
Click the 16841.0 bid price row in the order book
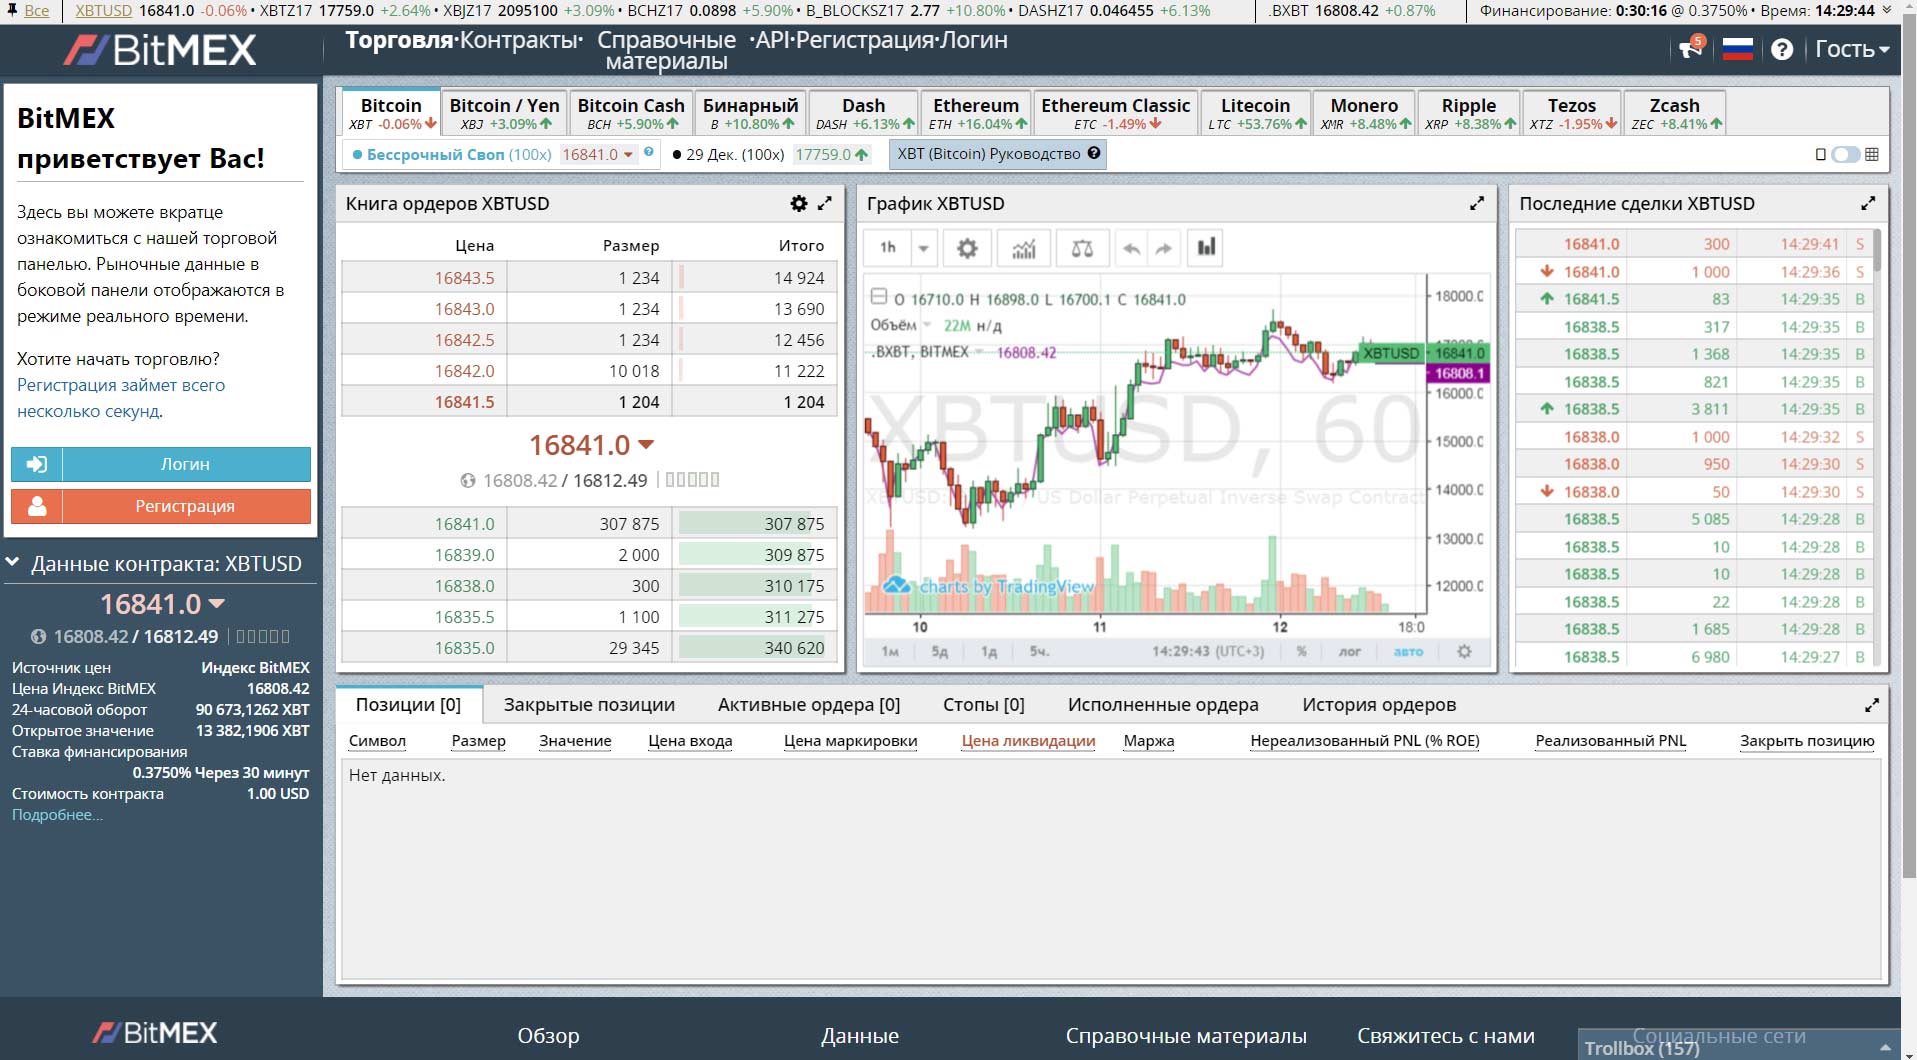tap(589, 524)
